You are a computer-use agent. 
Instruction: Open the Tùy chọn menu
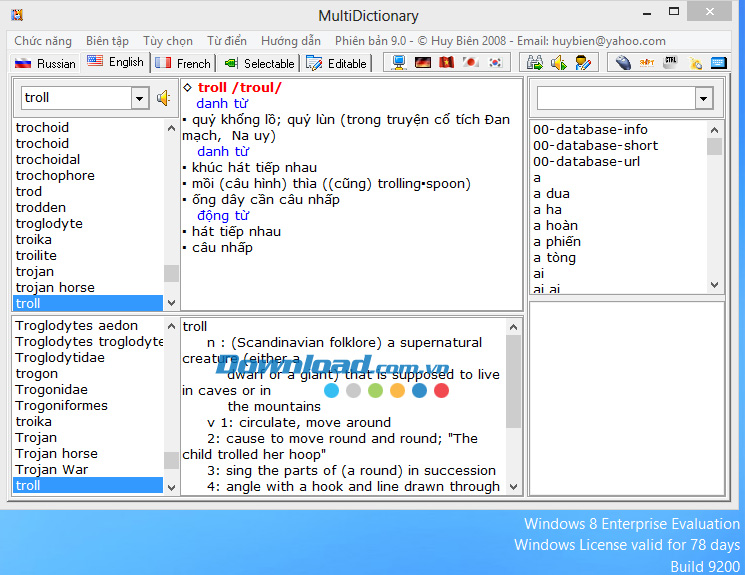[x=168, y=41]
